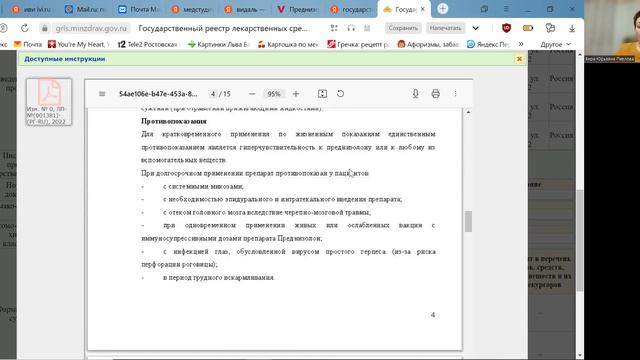Click the QR code grid icon in address bar

334,28
